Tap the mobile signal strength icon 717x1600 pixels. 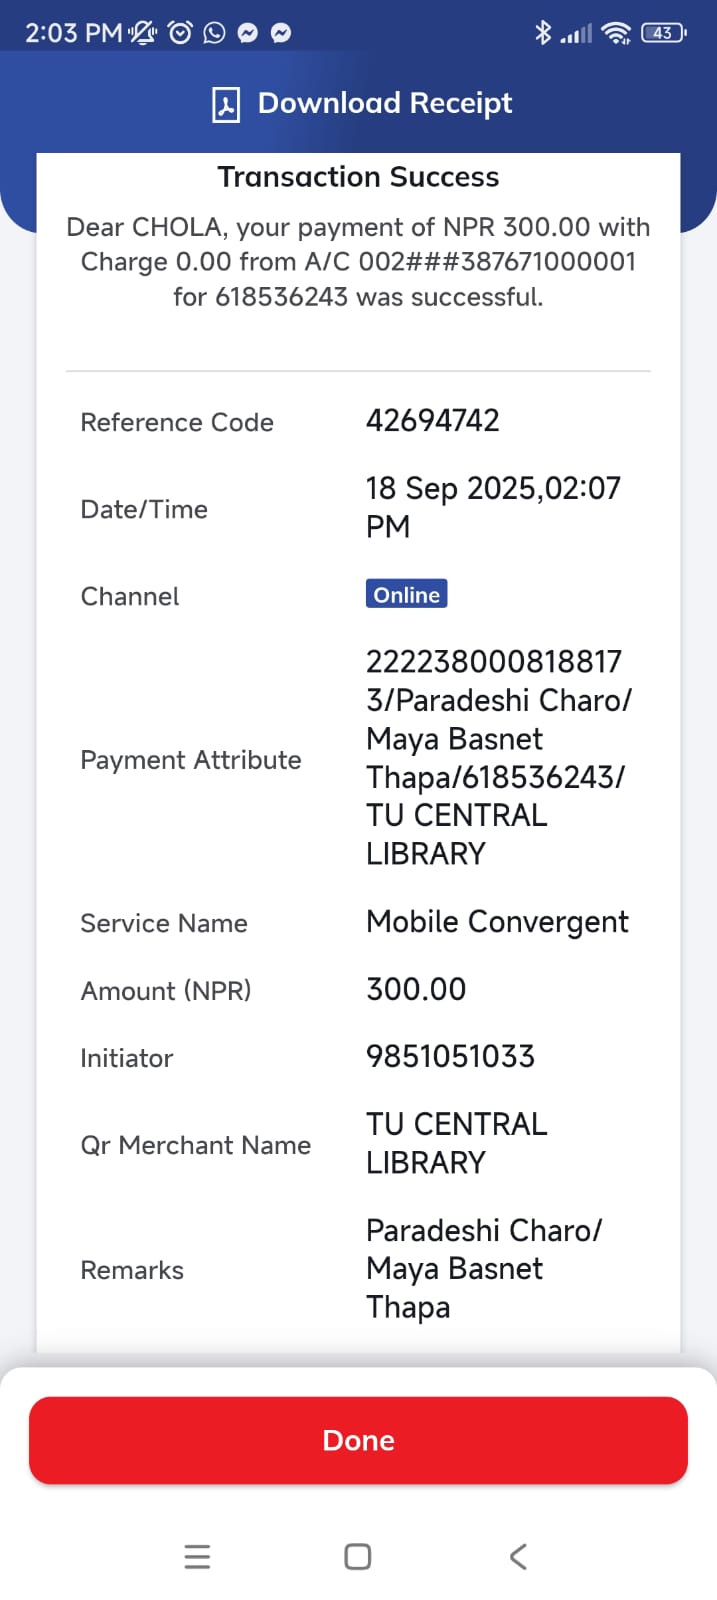coord(577,34)
